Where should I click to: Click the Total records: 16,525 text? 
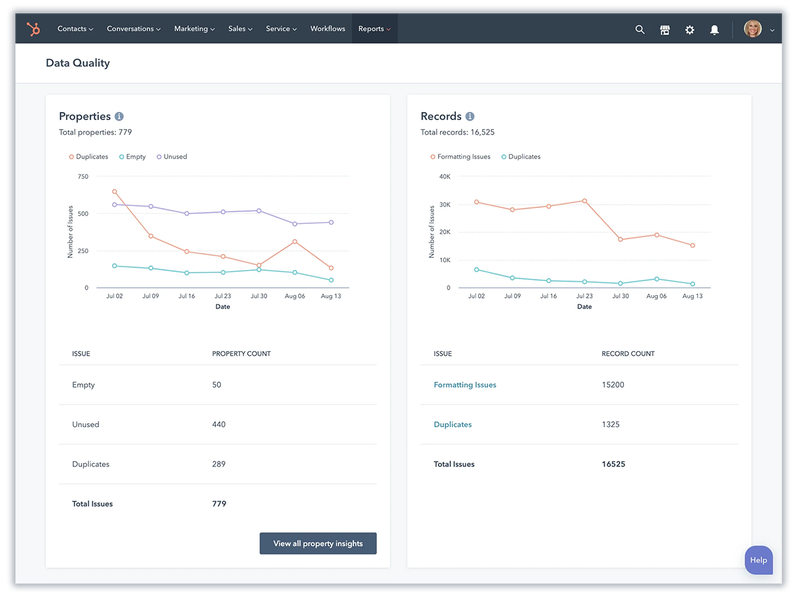point(457,132)
